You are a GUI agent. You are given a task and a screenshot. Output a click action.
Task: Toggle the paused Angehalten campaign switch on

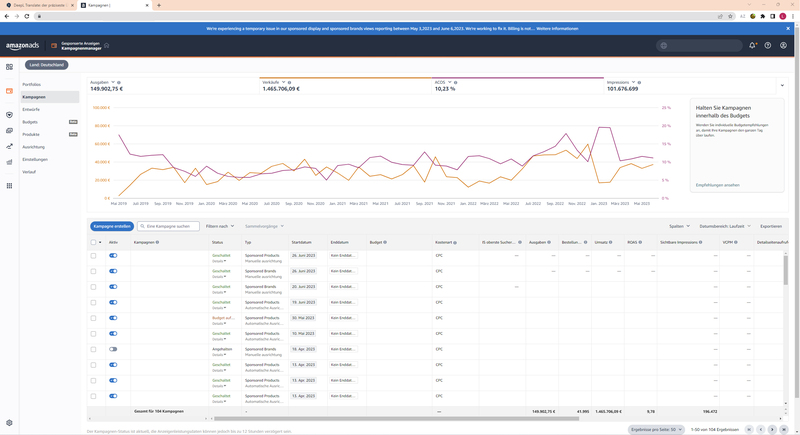(x=113, y=349)
